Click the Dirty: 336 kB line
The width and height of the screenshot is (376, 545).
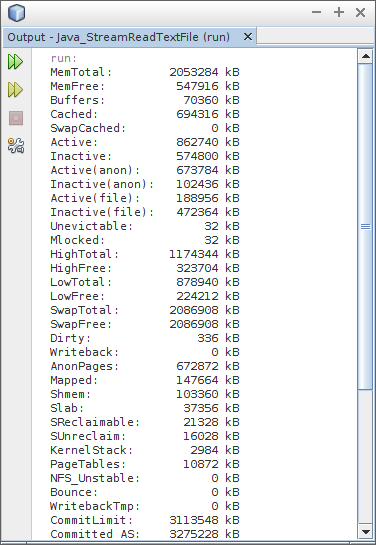[145, 338]
